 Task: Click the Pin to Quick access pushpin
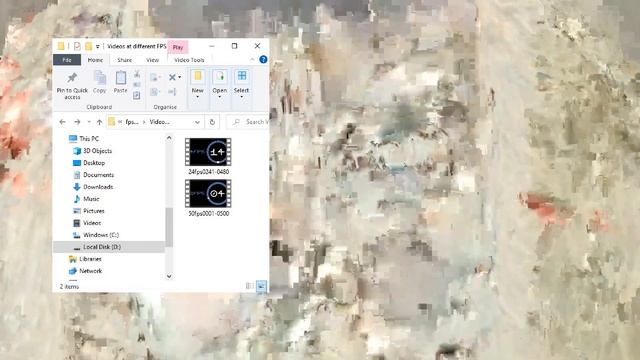point(72,77)
